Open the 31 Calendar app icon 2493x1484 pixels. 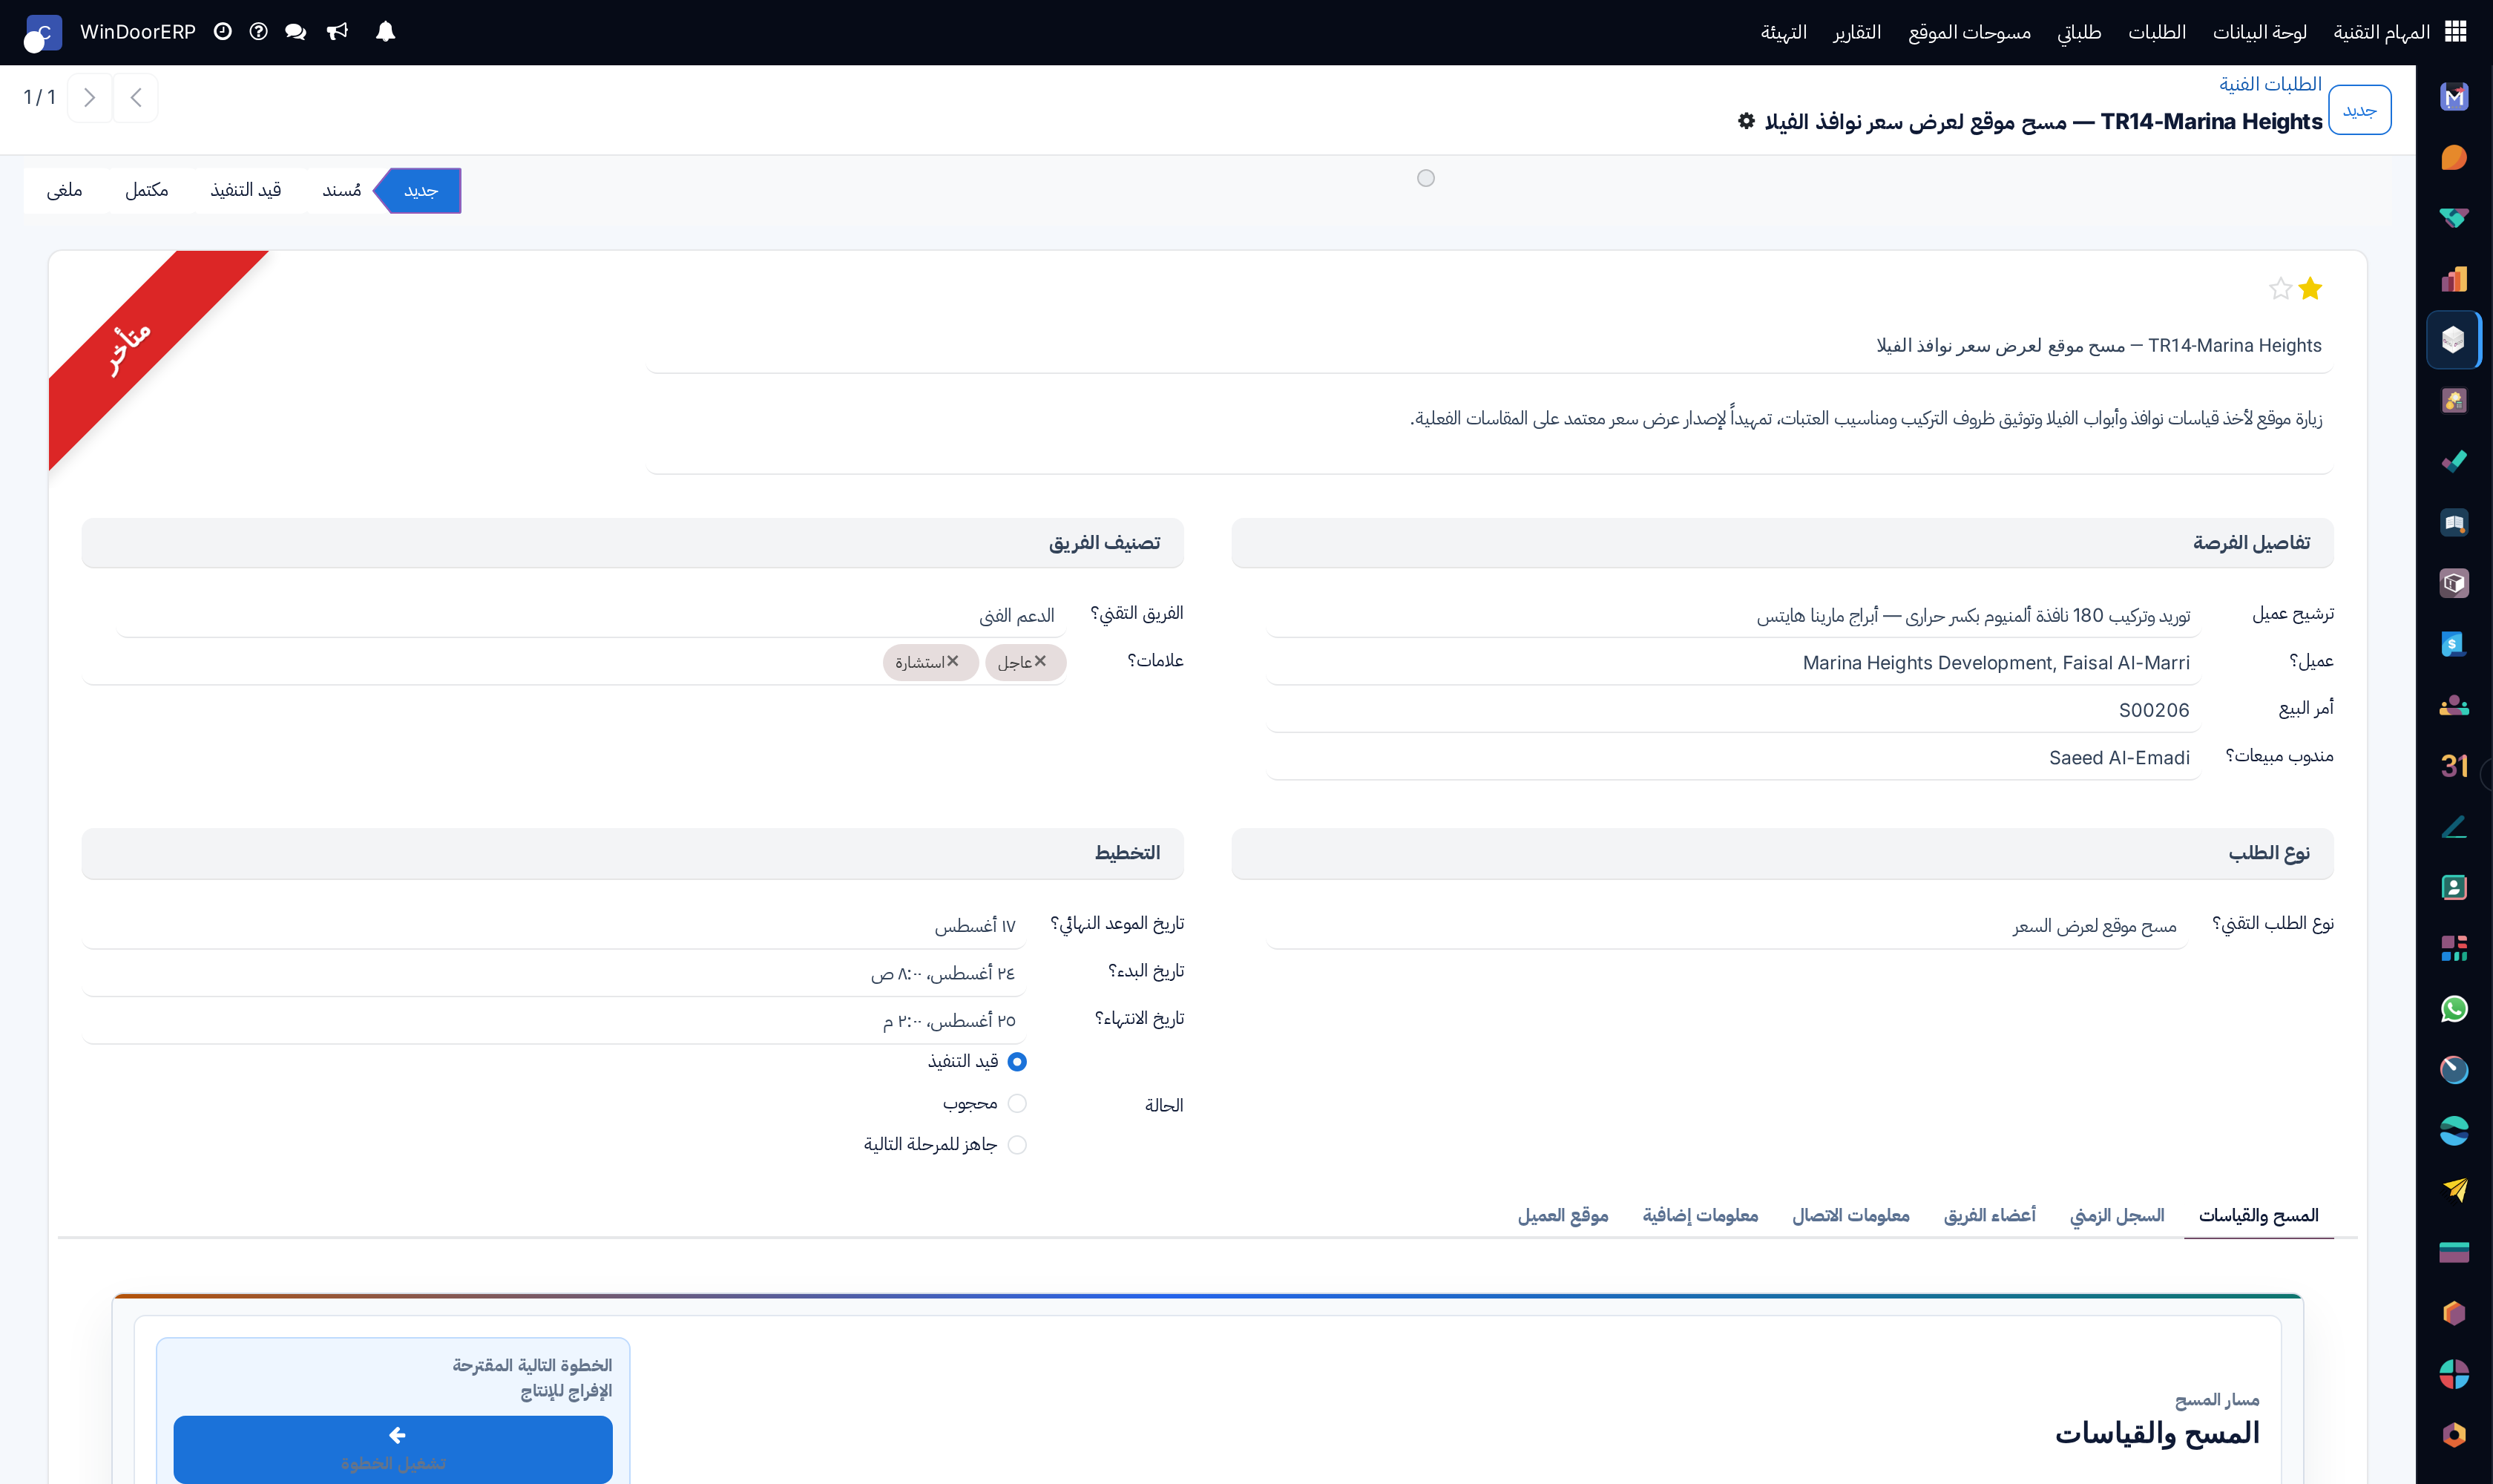click(2454, 766)
